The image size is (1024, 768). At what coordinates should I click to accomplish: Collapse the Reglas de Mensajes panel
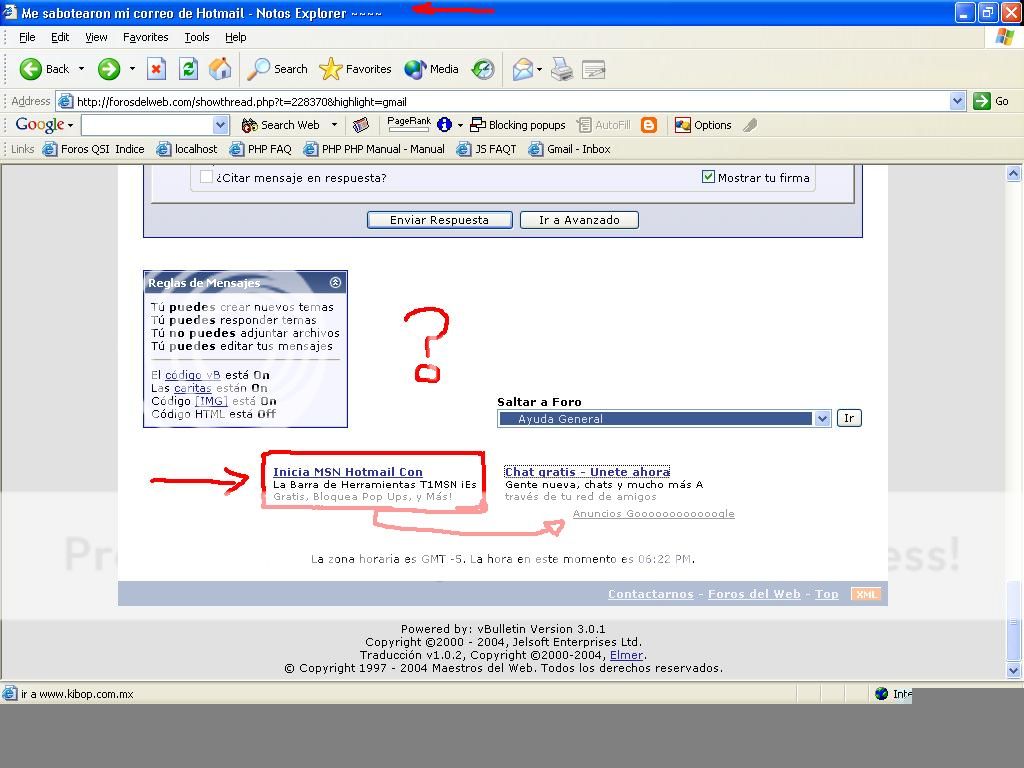pyautogui.click(x=335, y=282)
